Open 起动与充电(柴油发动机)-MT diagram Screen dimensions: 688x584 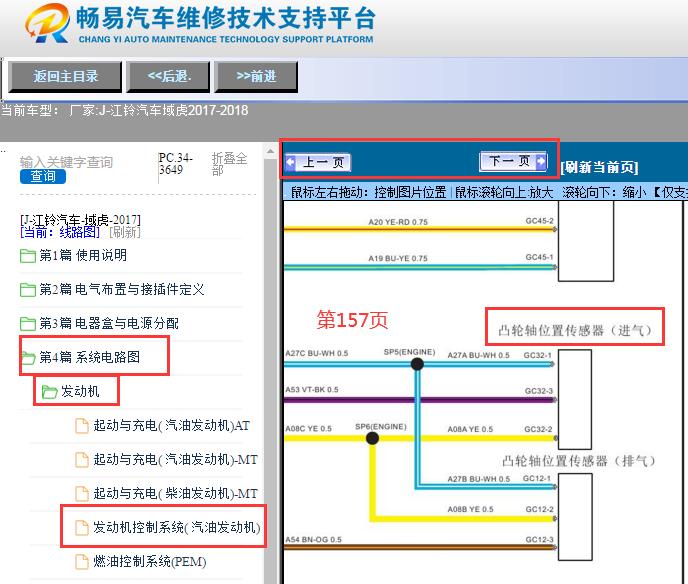176,494
